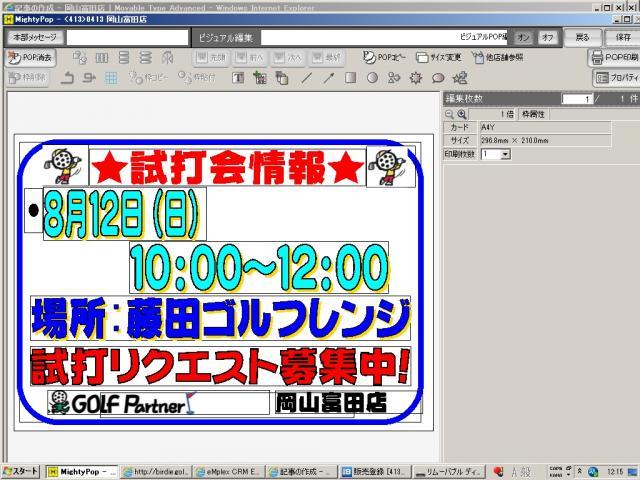The width and height of the screenshot is (640, 480).
Task: Turn visual POP on with オン
Action: click(x=524, y=38)
